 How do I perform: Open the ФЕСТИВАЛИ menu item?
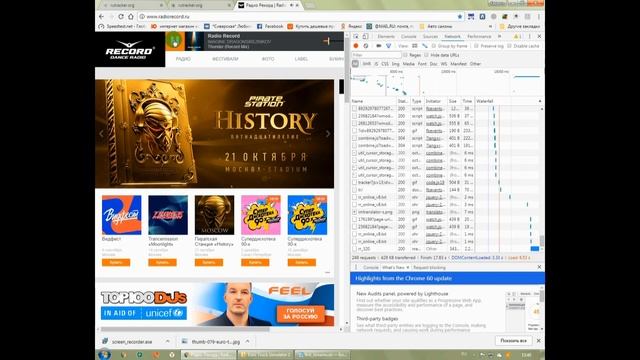click(225, 59)
